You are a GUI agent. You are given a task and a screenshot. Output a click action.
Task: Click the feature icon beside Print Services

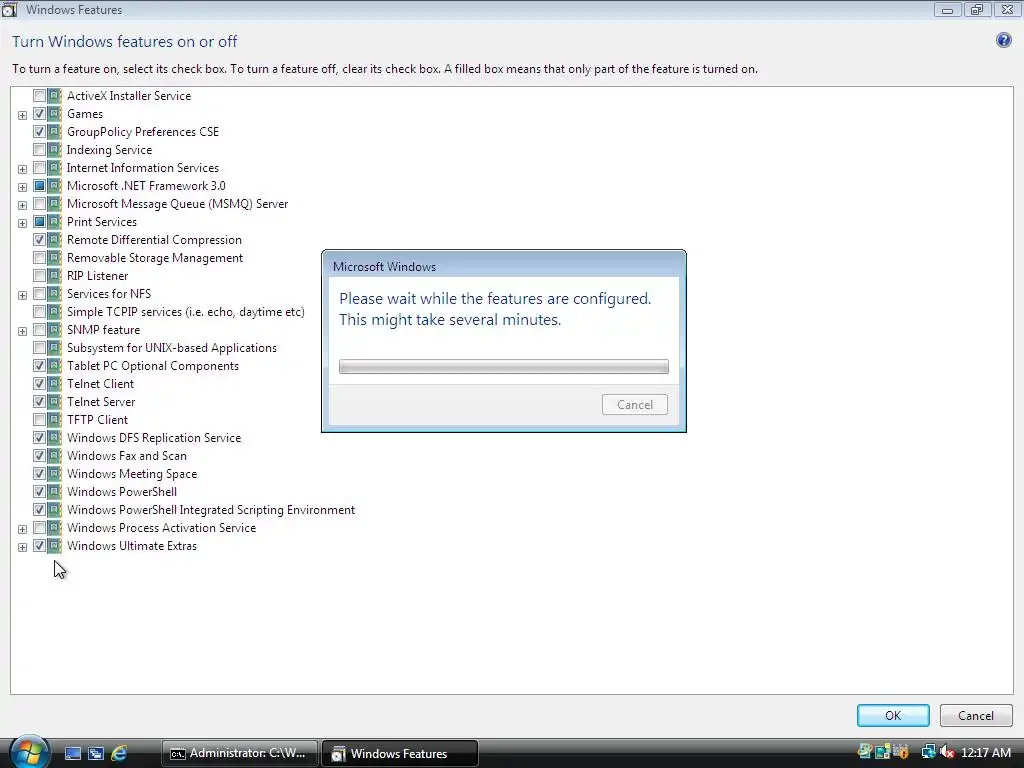coord(55,221)
